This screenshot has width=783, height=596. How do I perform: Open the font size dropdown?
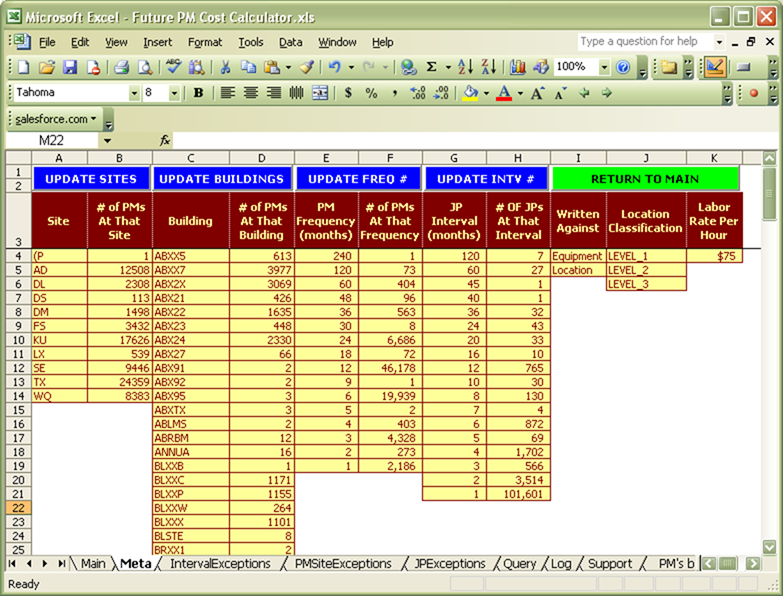pos(174,93)
